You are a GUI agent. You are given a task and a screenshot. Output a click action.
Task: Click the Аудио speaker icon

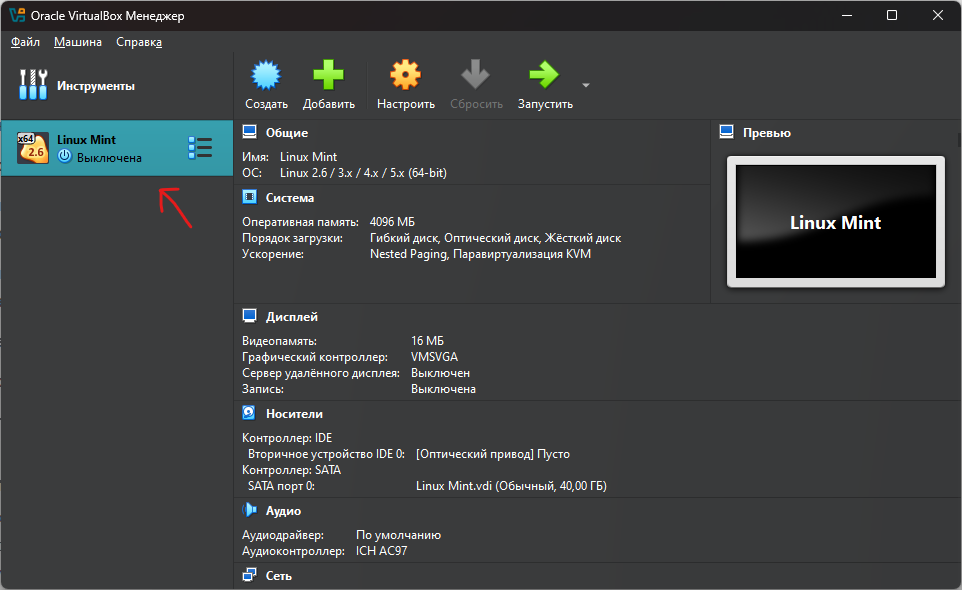point(250,510)
